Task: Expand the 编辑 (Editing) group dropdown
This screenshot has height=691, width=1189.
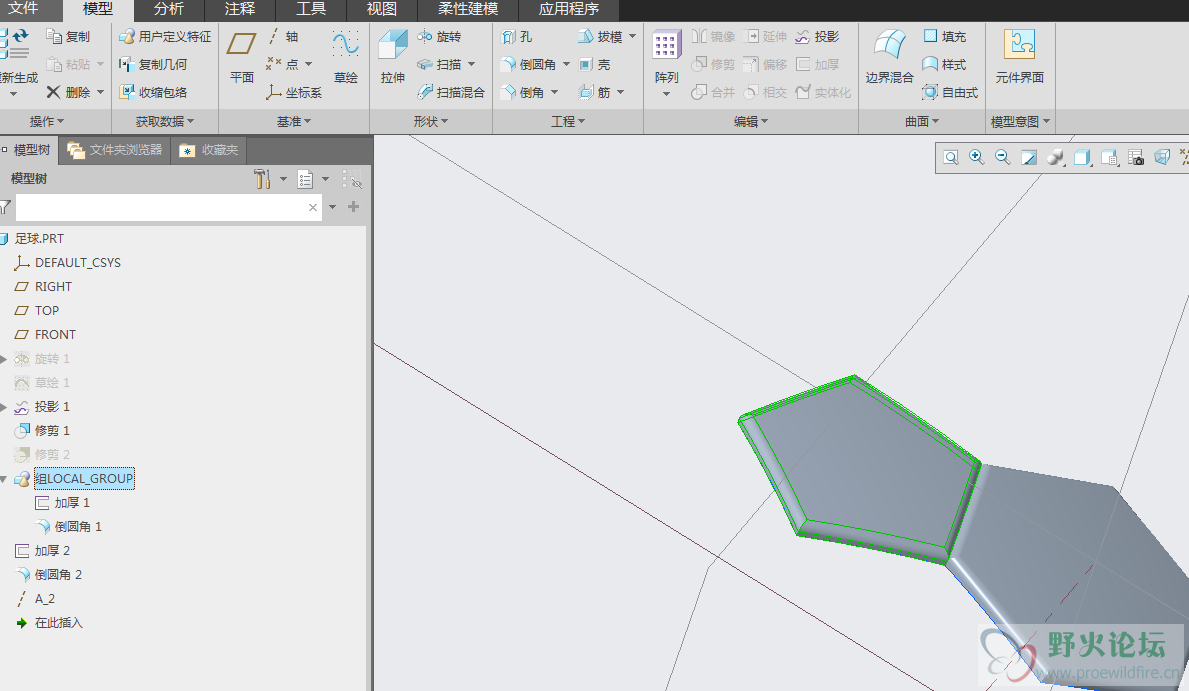Action: click(751, 121)
